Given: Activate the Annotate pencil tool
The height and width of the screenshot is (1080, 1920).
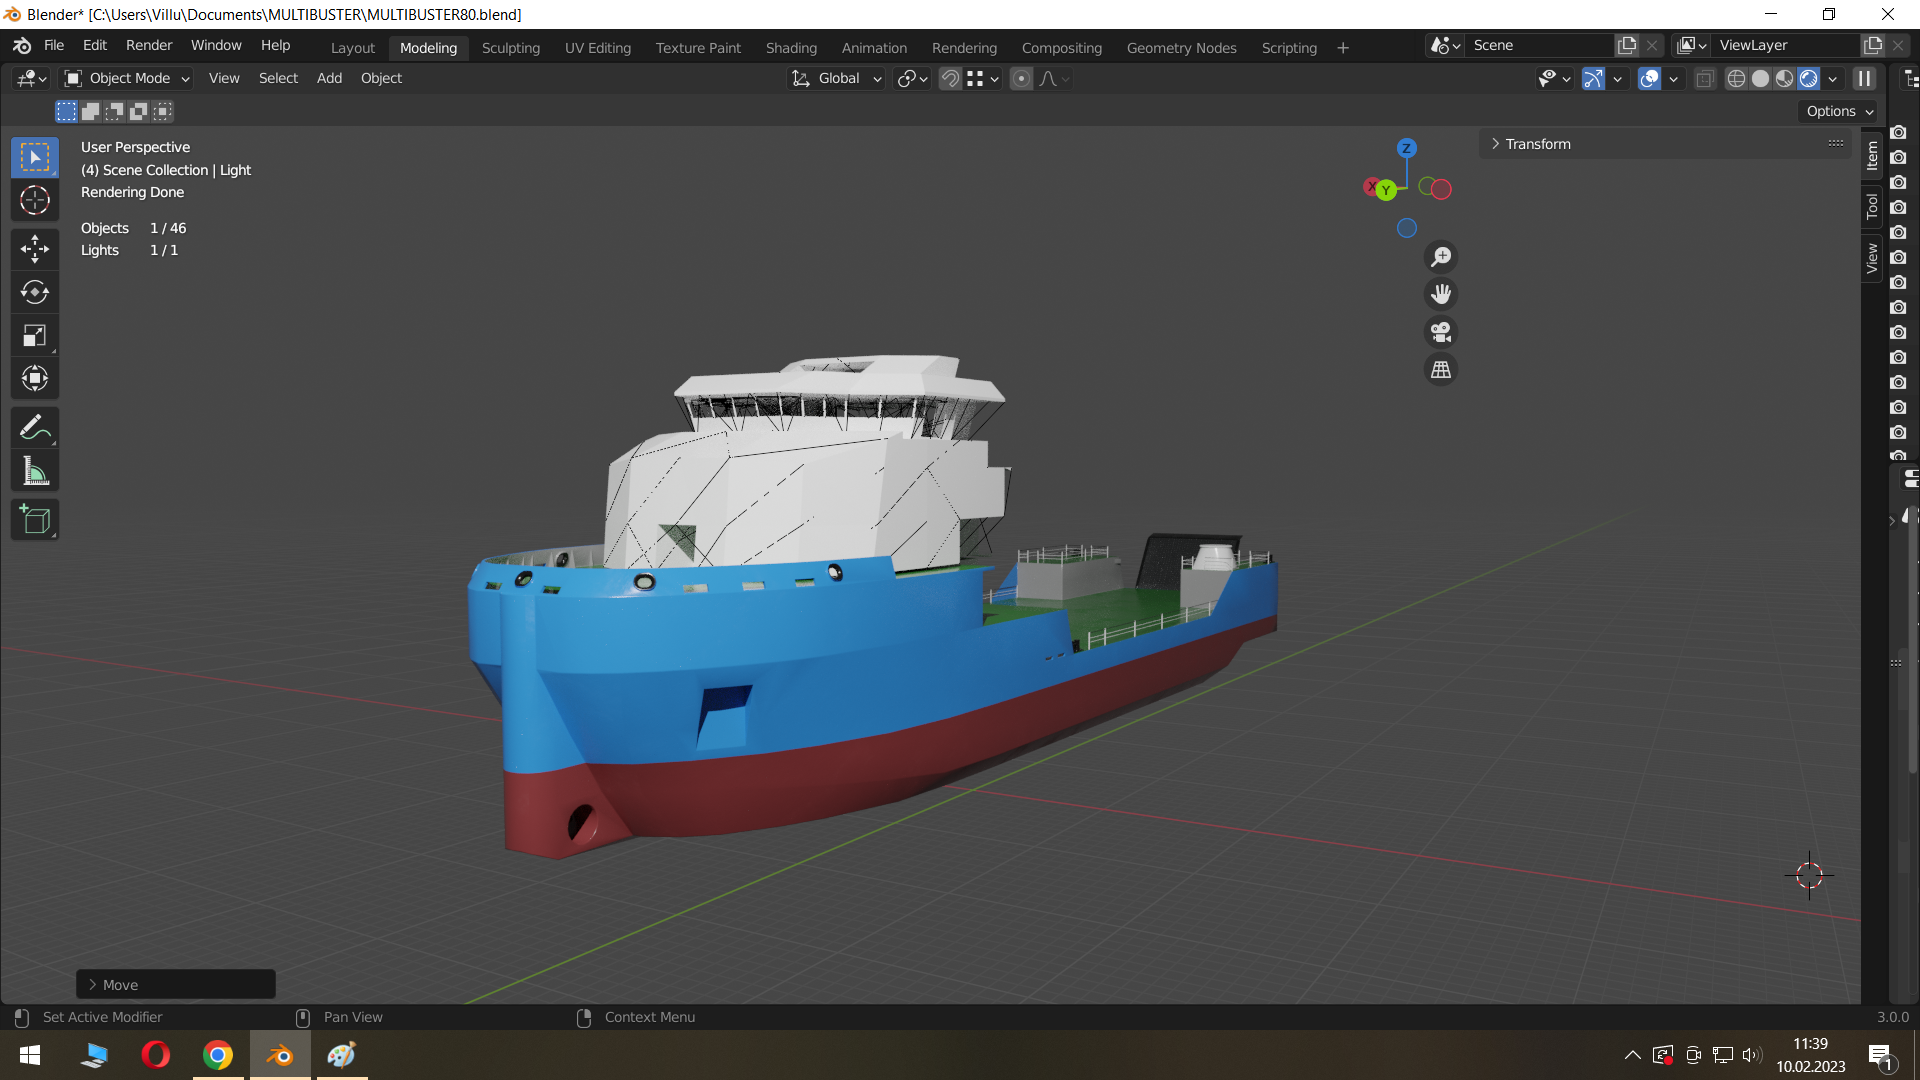Looking at the screenshot, I should [x=35, y=428].
